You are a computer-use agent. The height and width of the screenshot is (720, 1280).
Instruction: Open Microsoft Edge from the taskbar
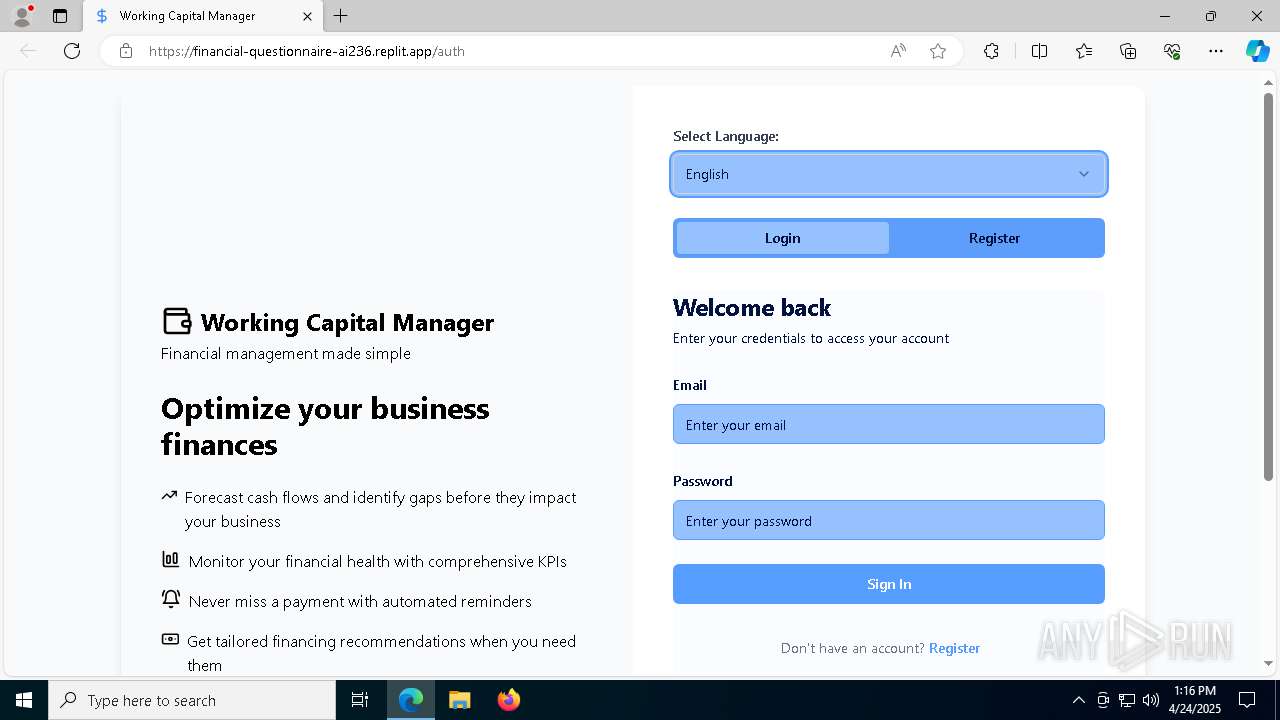(411, 700)
